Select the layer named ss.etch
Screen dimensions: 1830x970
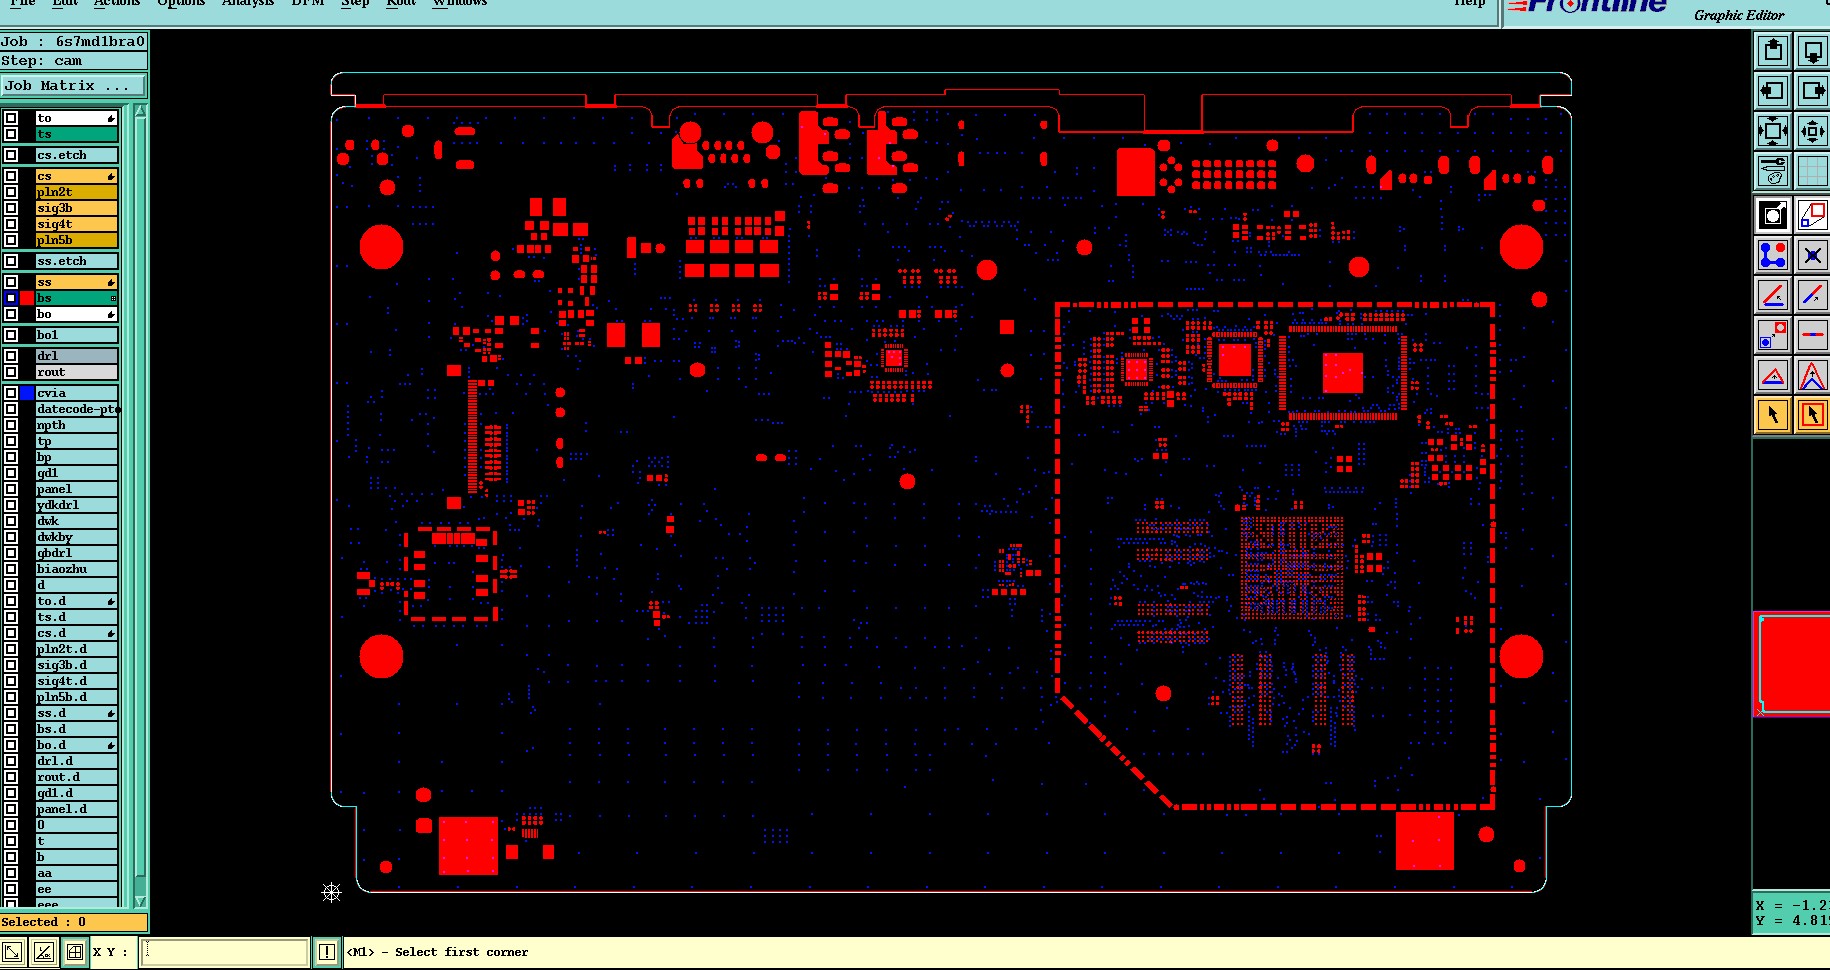point(77,261)
